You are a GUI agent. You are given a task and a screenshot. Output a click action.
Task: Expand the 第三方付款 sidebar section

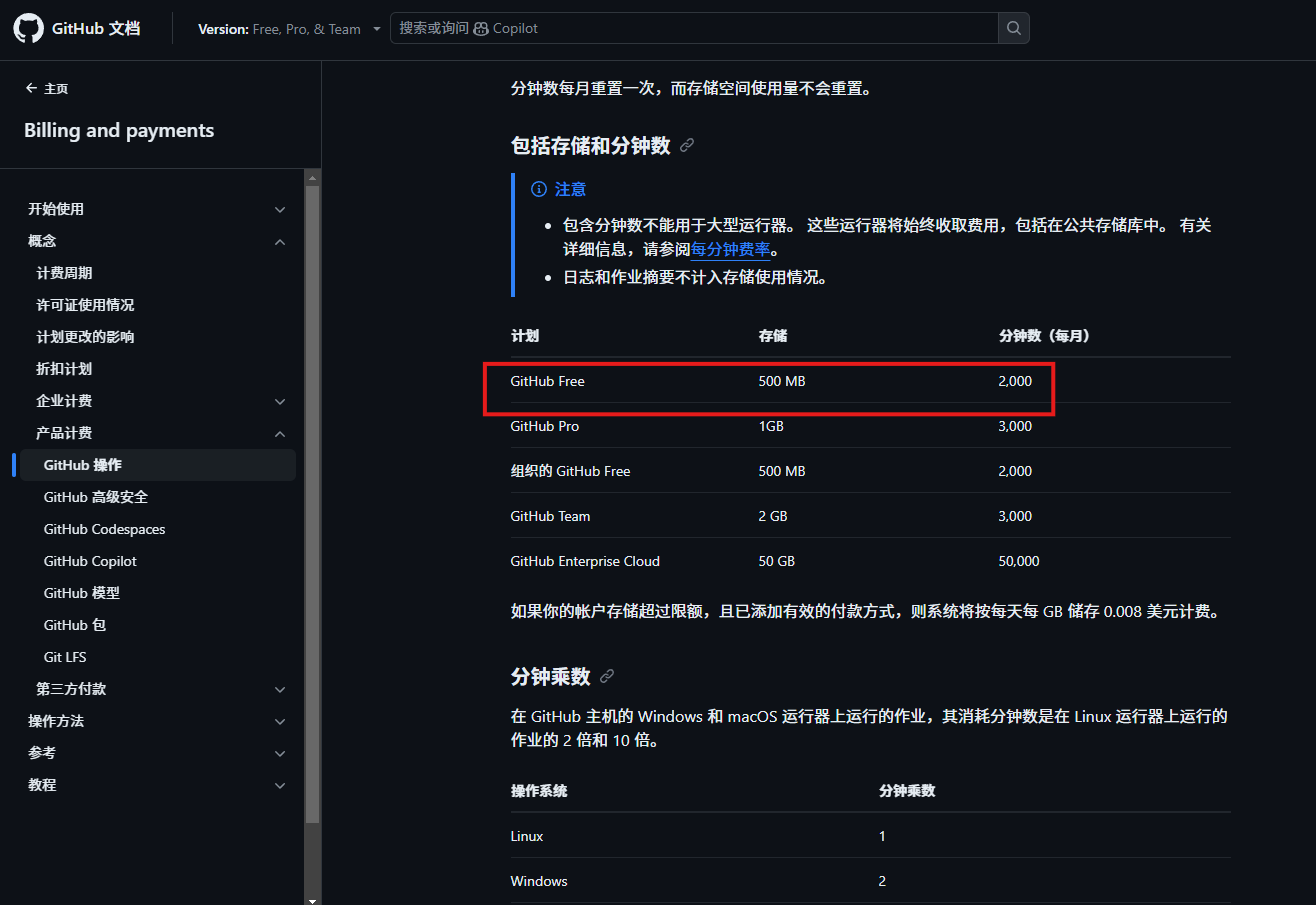coord(280,689)
